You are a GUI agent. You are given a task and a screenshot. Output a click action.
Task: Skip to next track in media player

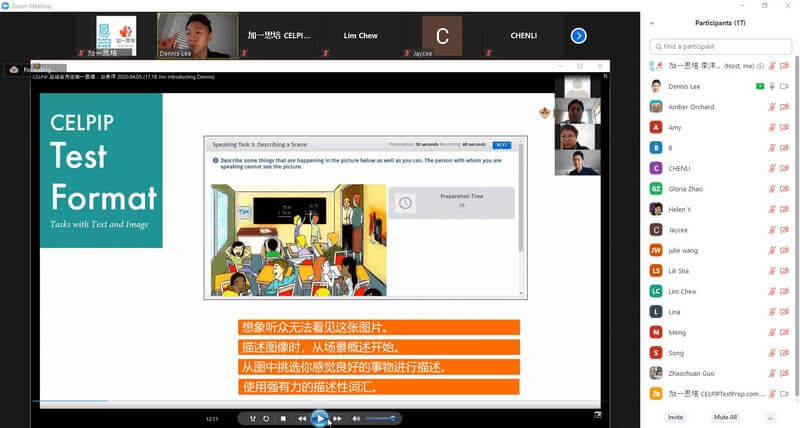[x=338, y=418]
